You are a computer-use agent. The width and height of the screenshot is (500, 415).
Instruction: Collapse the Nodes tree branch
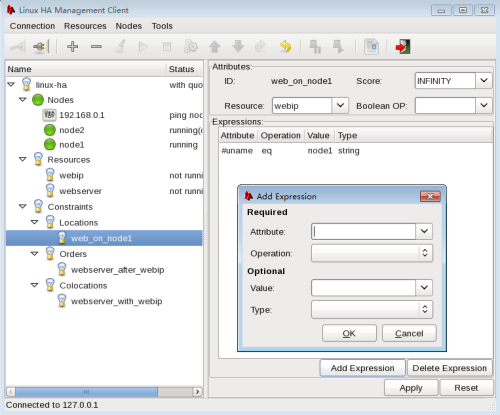pyautogui.click(x=23, y=100)
